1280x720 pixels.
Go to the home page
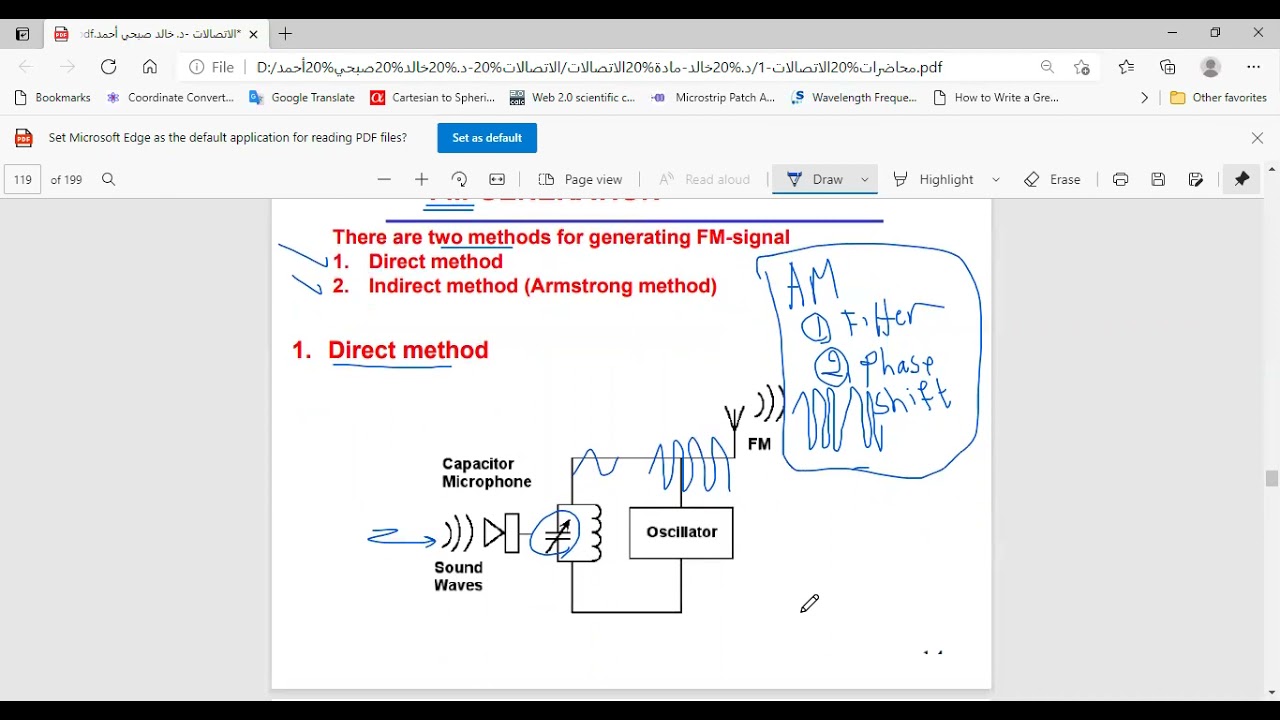tap(150, 67)
